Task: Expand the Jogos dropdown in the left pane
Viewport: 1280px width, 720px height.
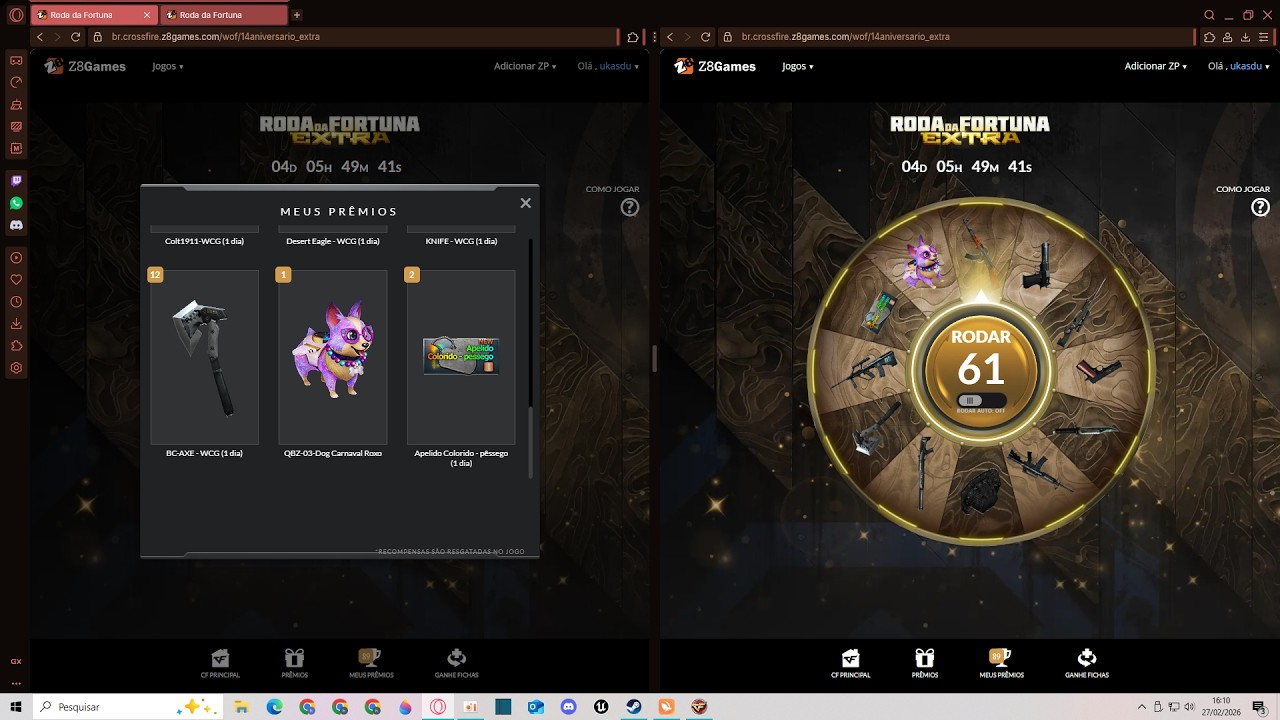Action: (x=167, y=66)
